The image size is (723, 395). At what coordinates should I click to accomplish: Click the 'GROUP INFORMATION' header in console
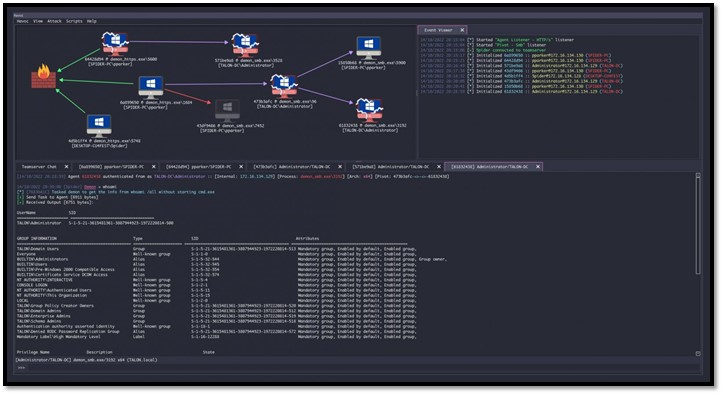click(37, 239)
